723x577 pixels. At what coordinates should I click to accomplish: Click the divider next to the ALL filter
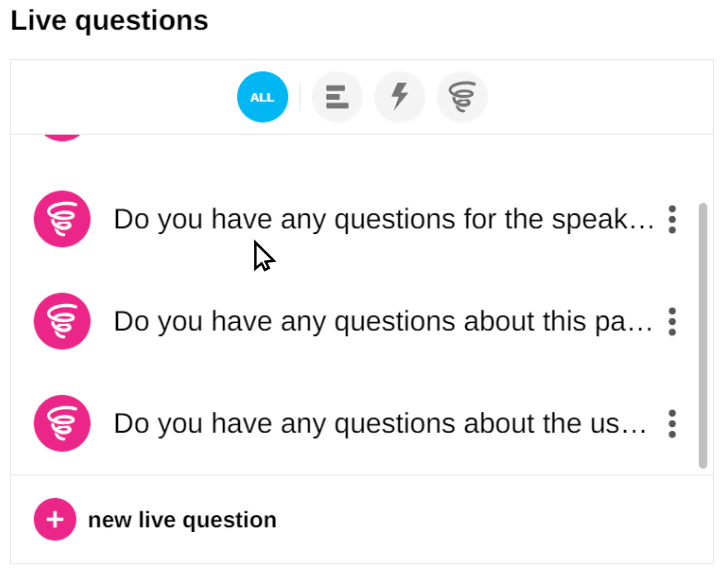tap(300, 97)
